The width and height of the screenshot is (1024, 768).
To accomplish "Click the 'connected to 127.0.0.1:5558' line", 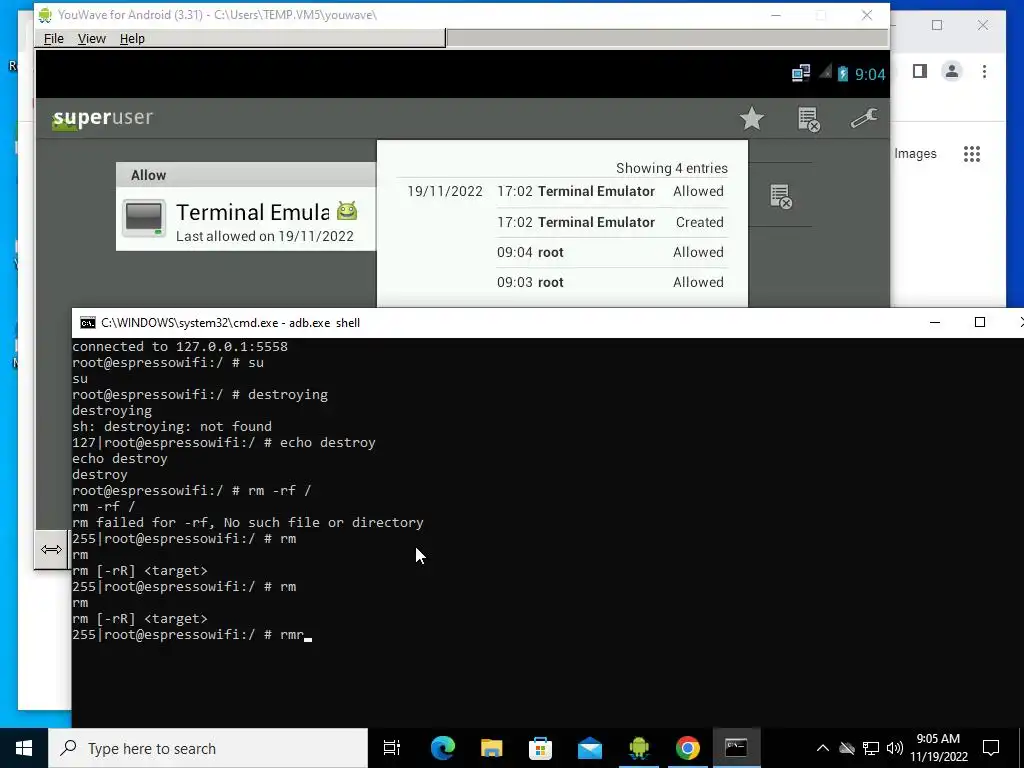I will 180,347.
